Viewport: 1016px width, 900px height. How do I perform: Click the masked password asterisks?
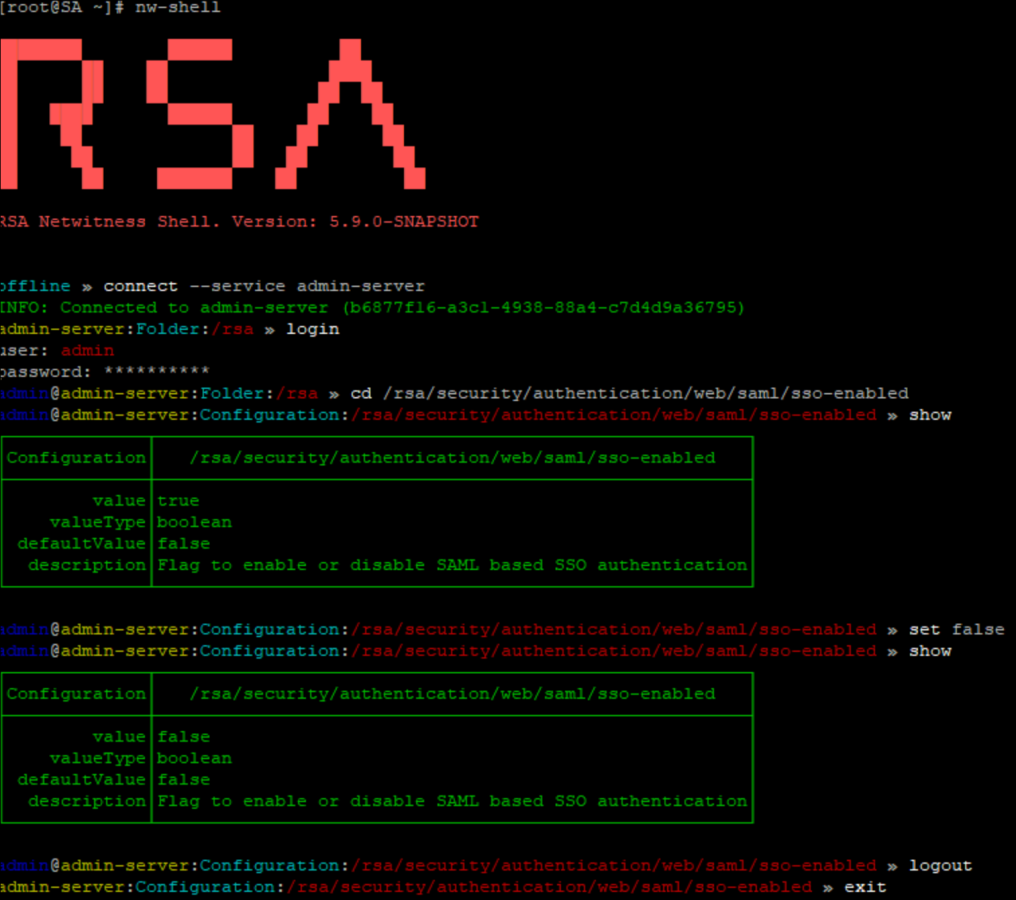157,371
